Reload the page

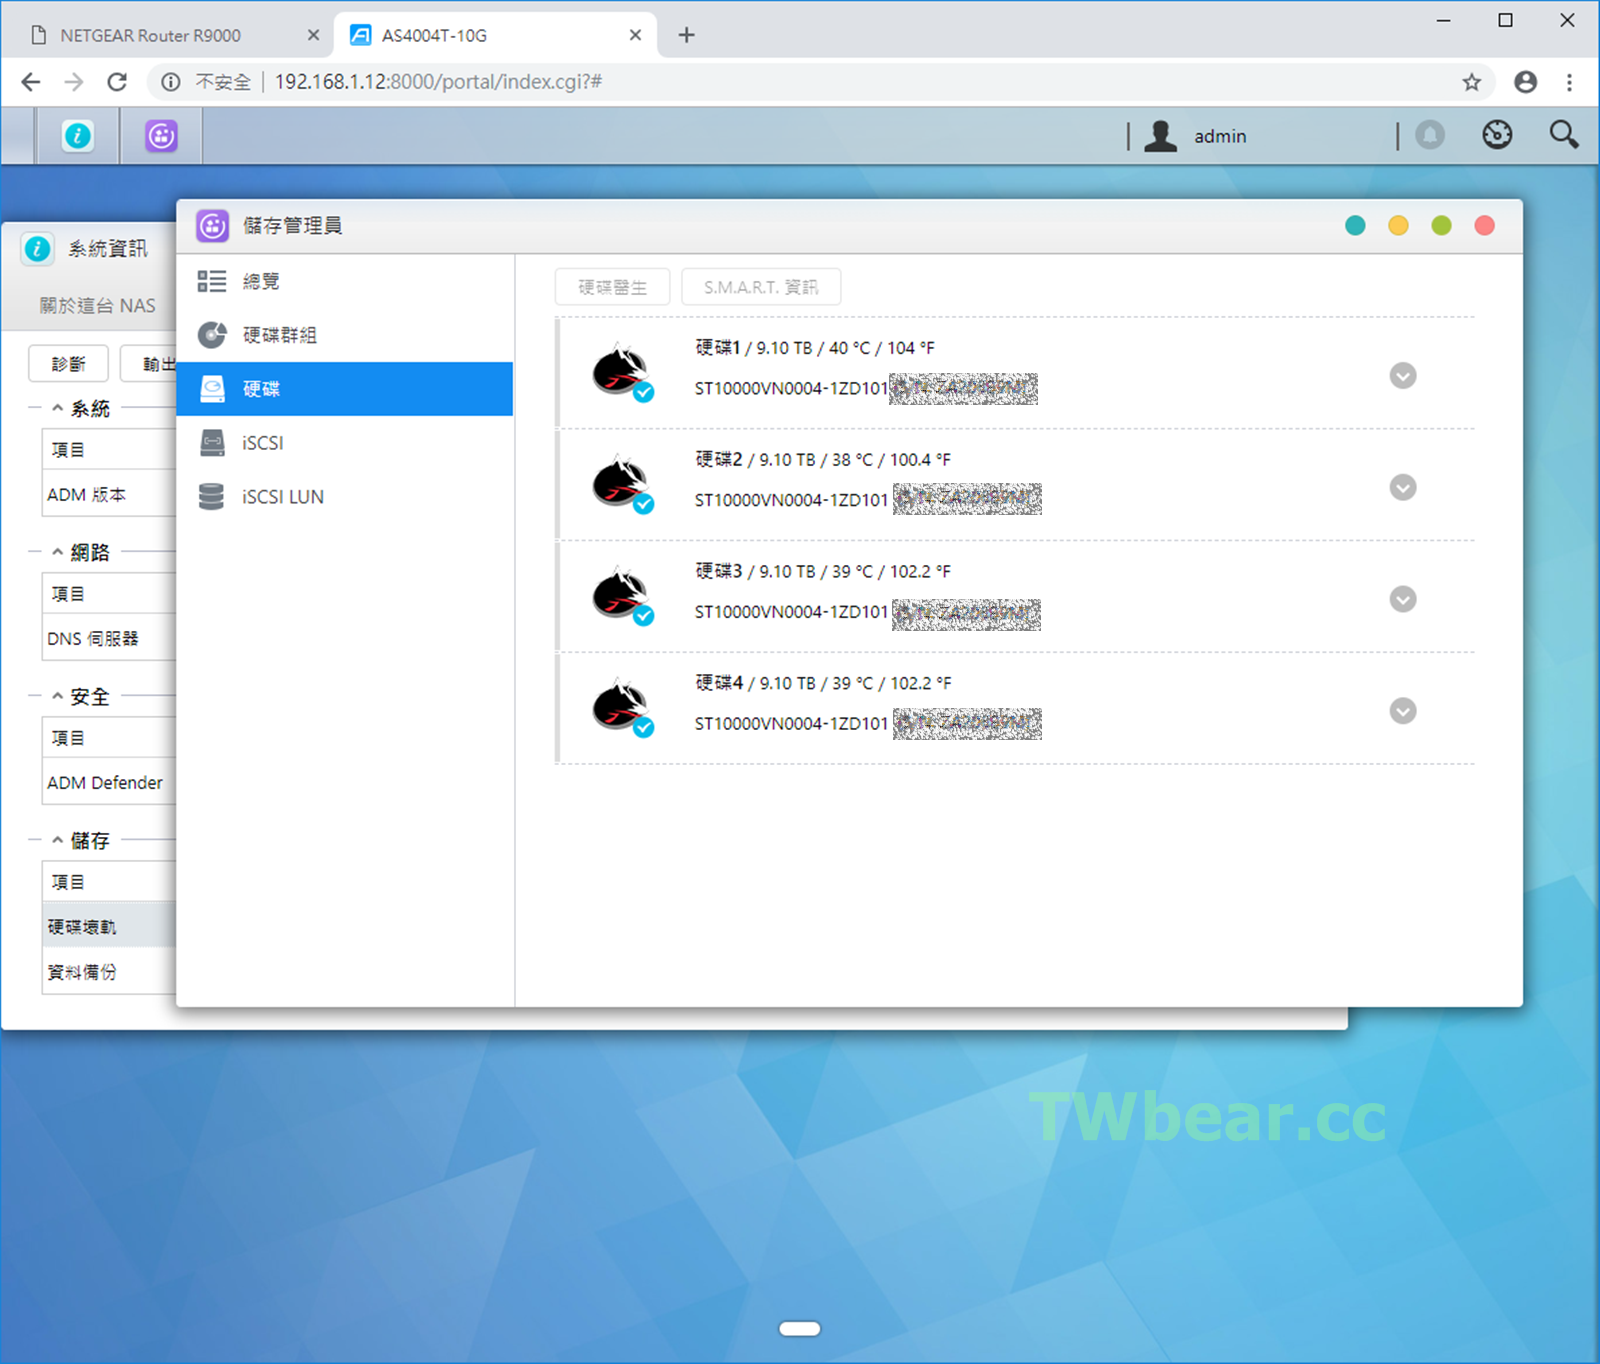click(x=117, y=82)
